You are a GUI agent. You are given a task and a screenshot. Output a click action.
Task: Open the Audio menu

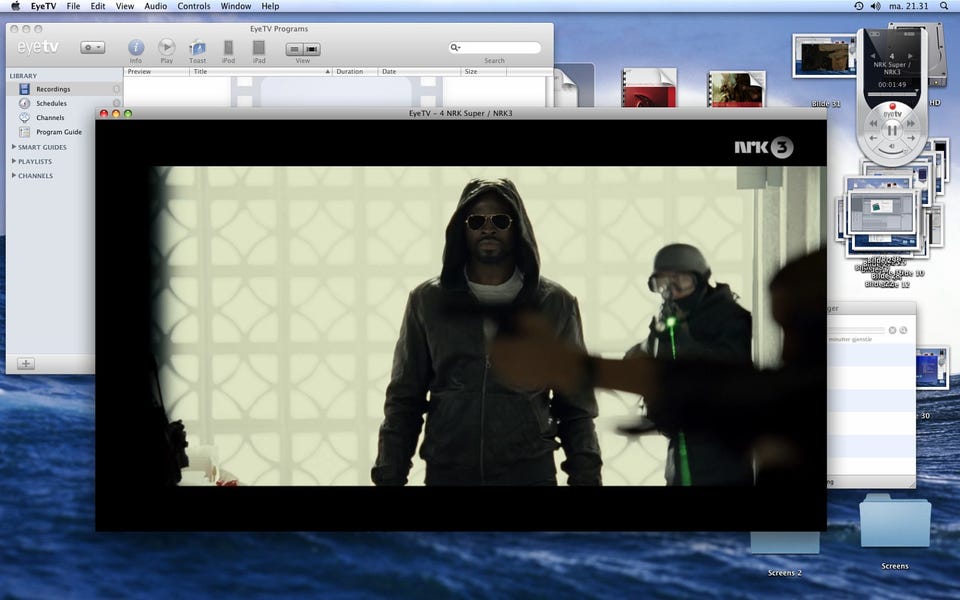pyautogui.click(x=156, y=6)
